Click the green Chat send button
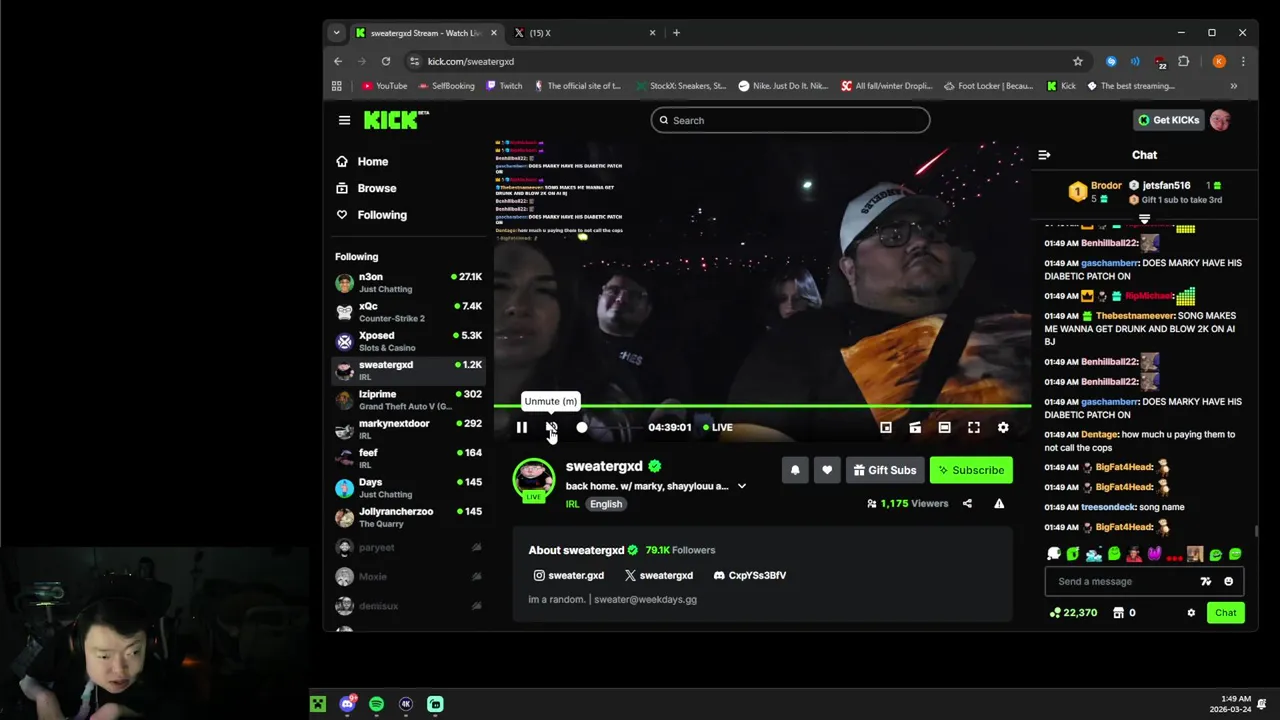The height and width of the screenshot is (720, 1280). click(1225, 613)
